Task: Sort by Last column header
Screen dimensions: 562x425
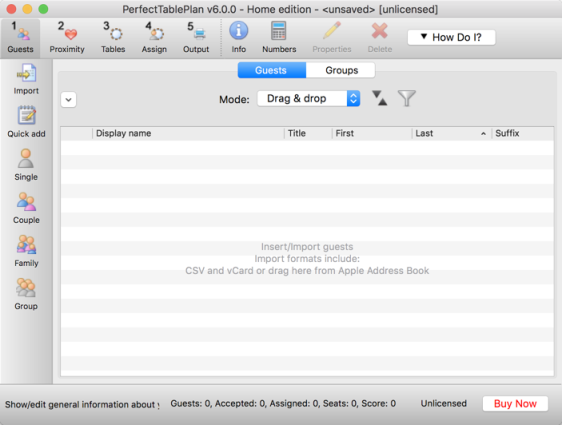Action: [x=452, y=133]
